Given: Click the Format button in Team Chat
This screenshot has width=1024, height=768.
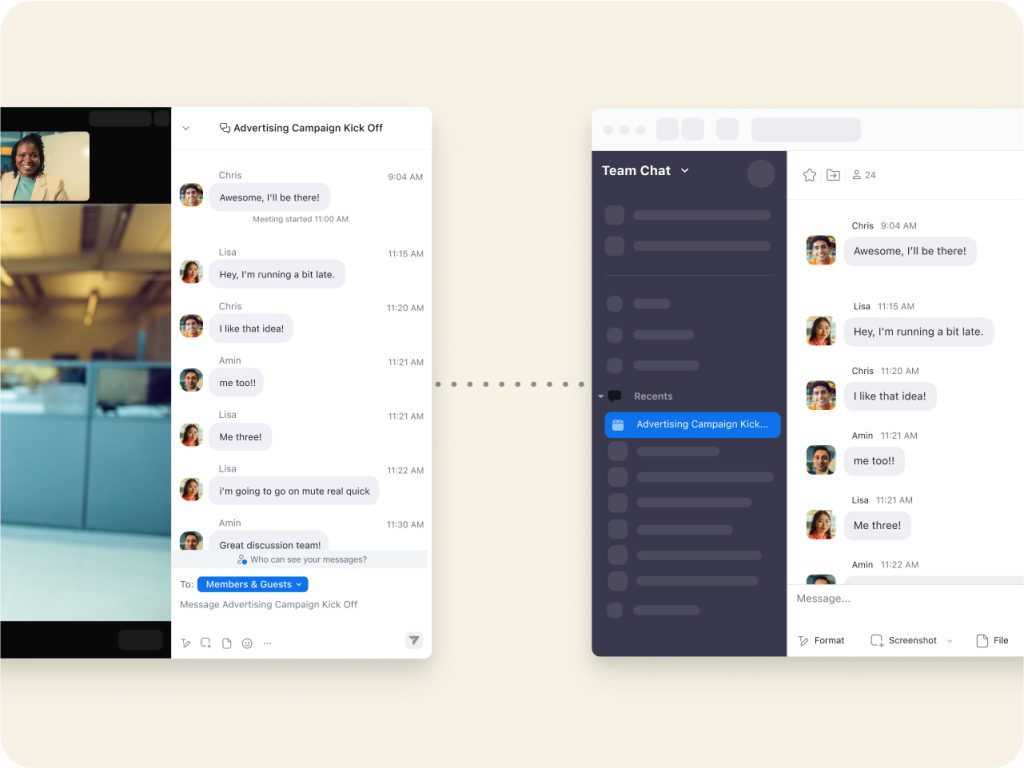Looking at the screenshot, I should point(821,640).
